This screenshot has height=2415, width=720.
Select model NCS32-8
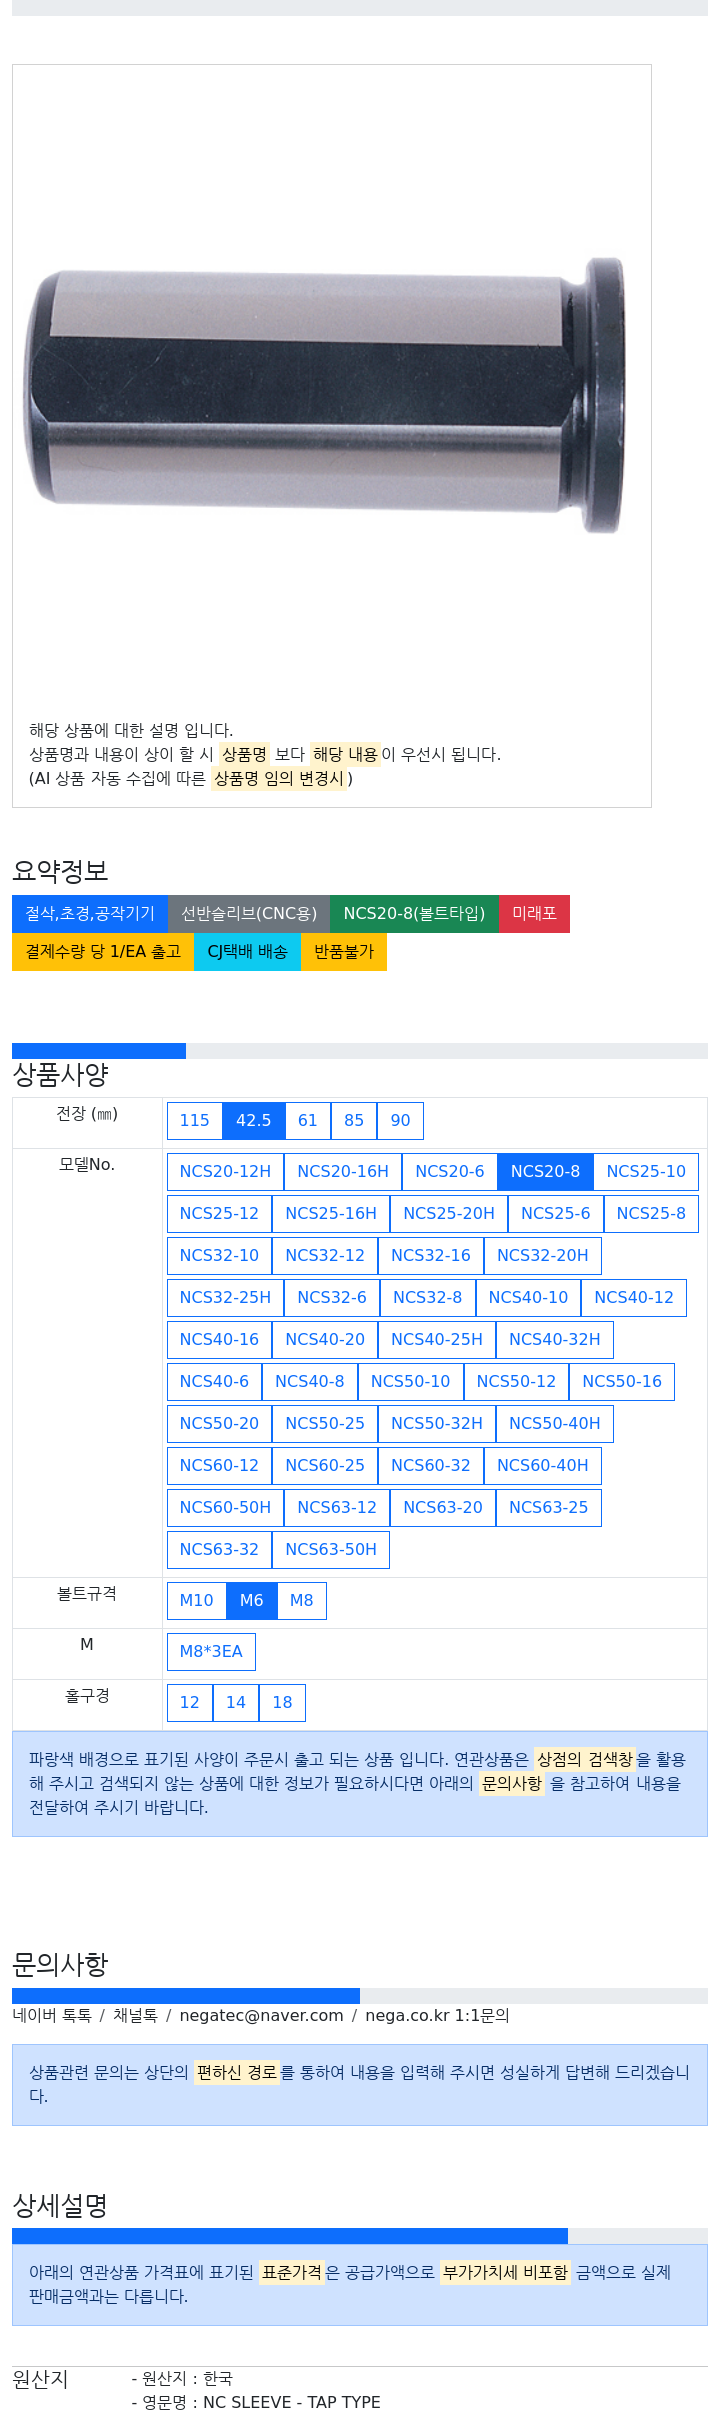(428, 1298)
